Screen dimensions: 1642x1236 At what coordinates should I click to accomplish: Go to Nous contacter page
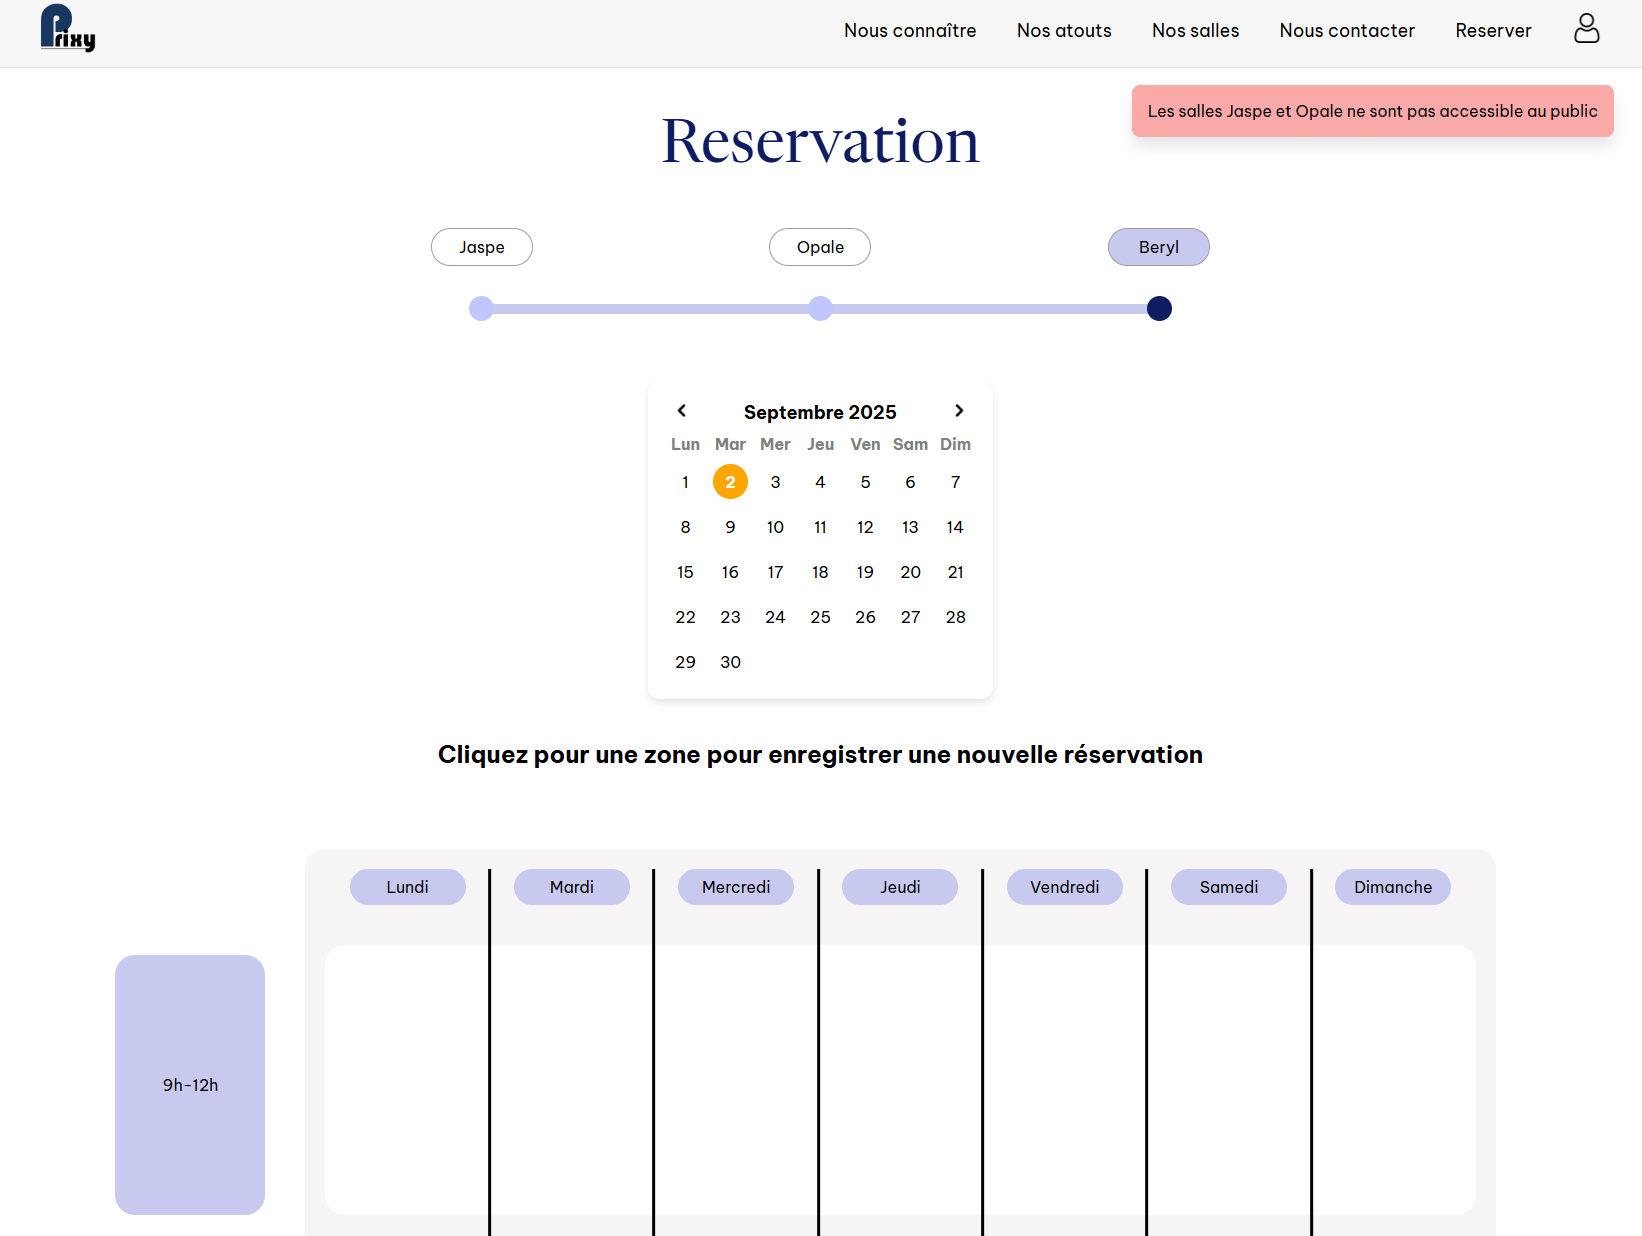pos(1346,31)
